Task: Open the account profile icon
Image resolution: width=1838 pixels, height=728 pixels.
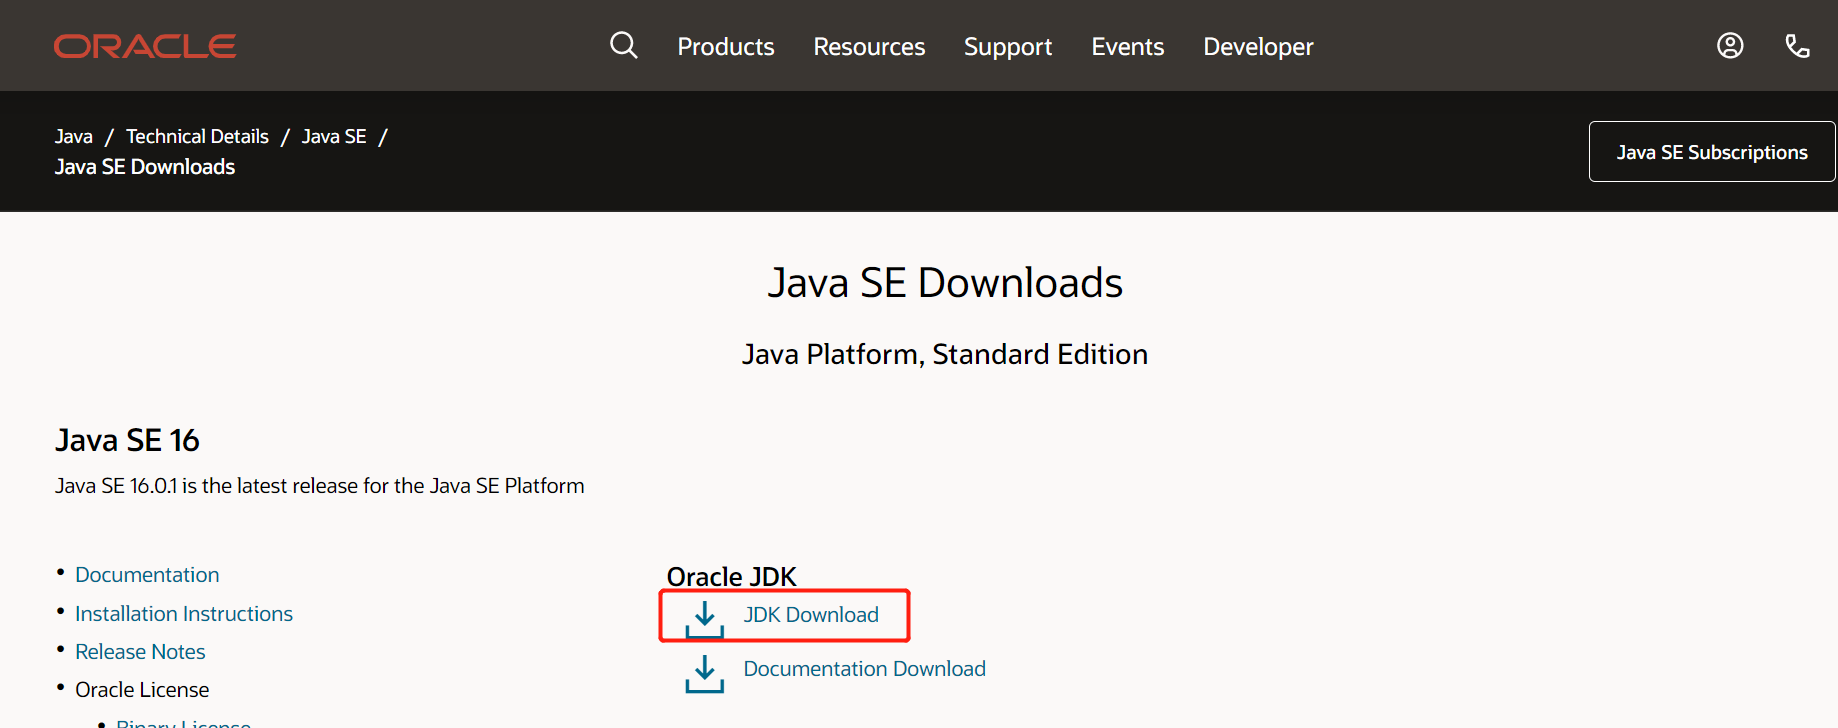Action: pyautogui.click(x=1730, y=46)
